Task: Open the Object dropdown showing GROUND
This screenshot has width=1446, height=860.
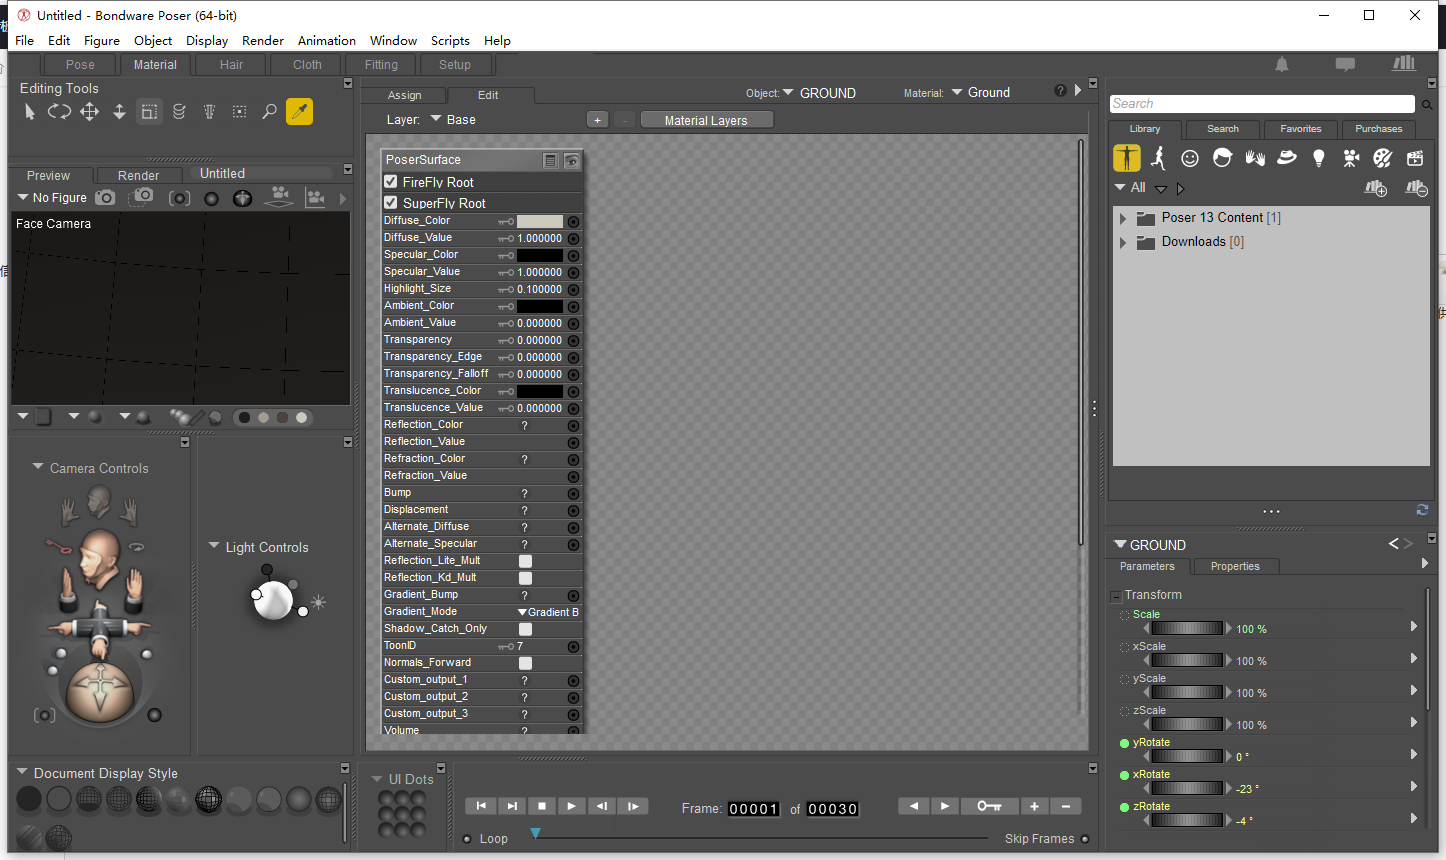Action: [819, 93]
